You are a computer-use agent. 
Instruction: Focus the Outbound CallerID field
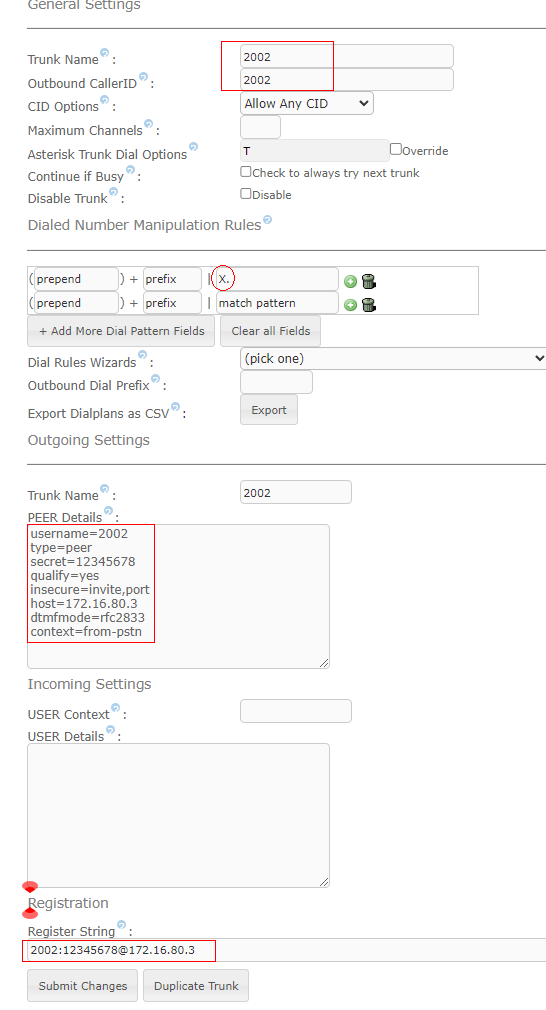[346, 80]
